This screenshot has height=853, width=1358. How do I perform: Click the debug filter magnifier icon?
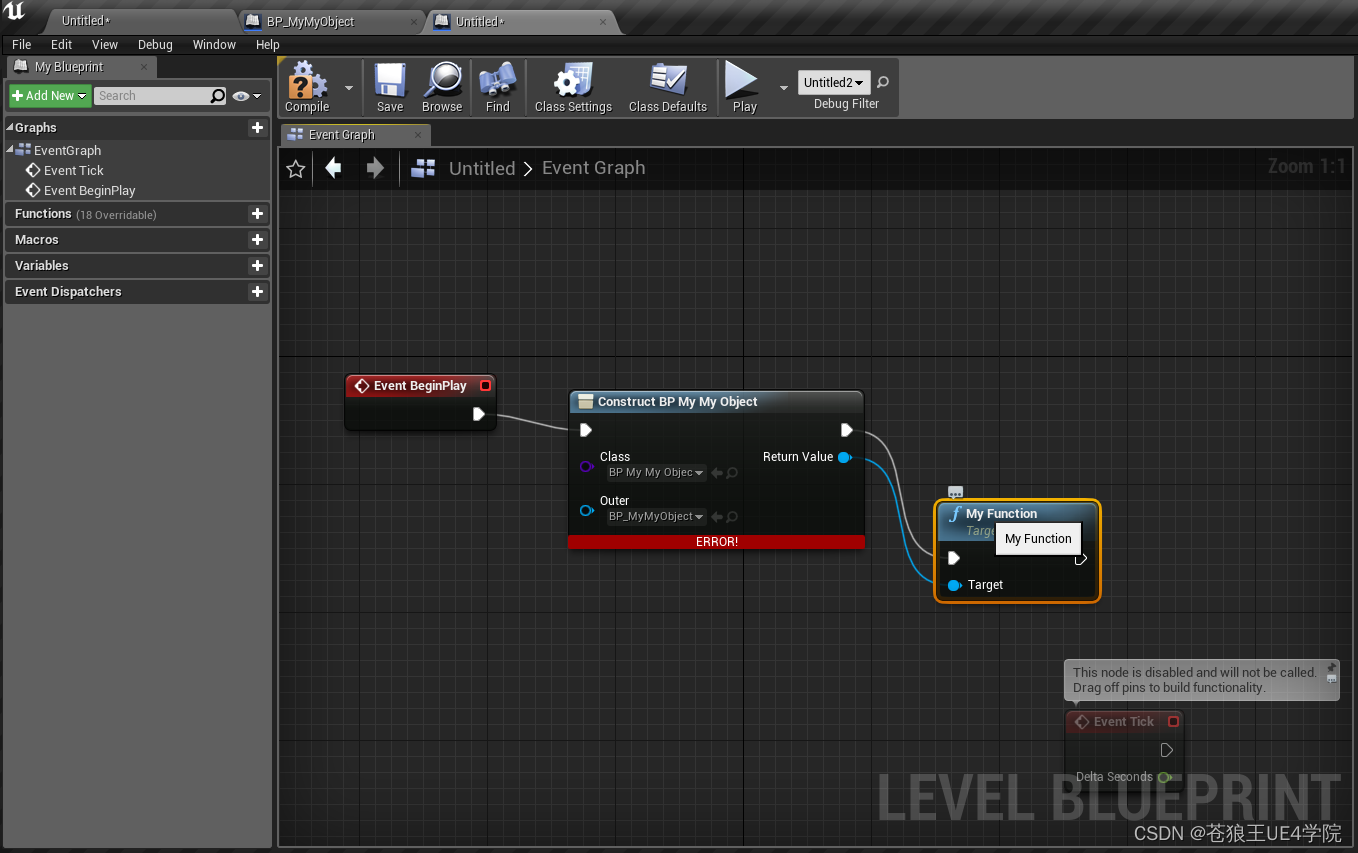(x=883, y=82)
